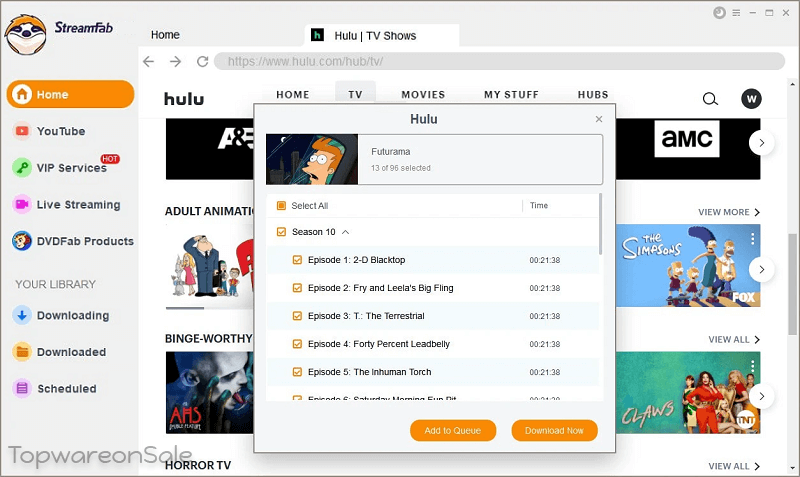
Task: Open the Futurama thumbnail in dialog
Action: point(312,159)
